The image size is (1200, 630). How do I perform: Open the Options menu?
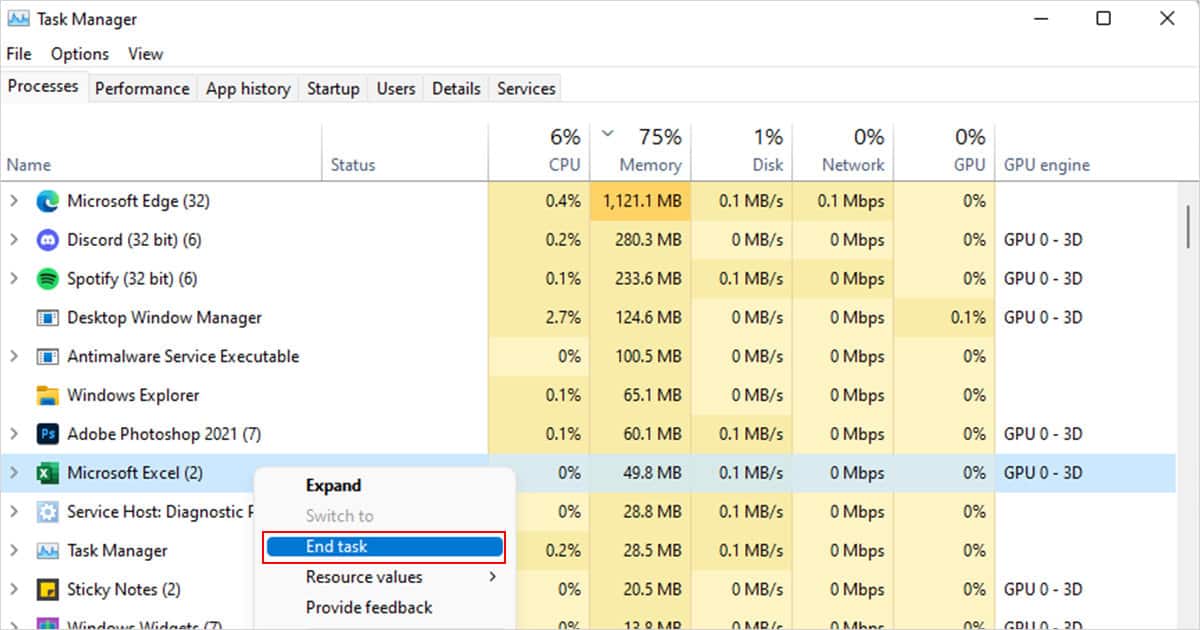(x=79, y=53)
